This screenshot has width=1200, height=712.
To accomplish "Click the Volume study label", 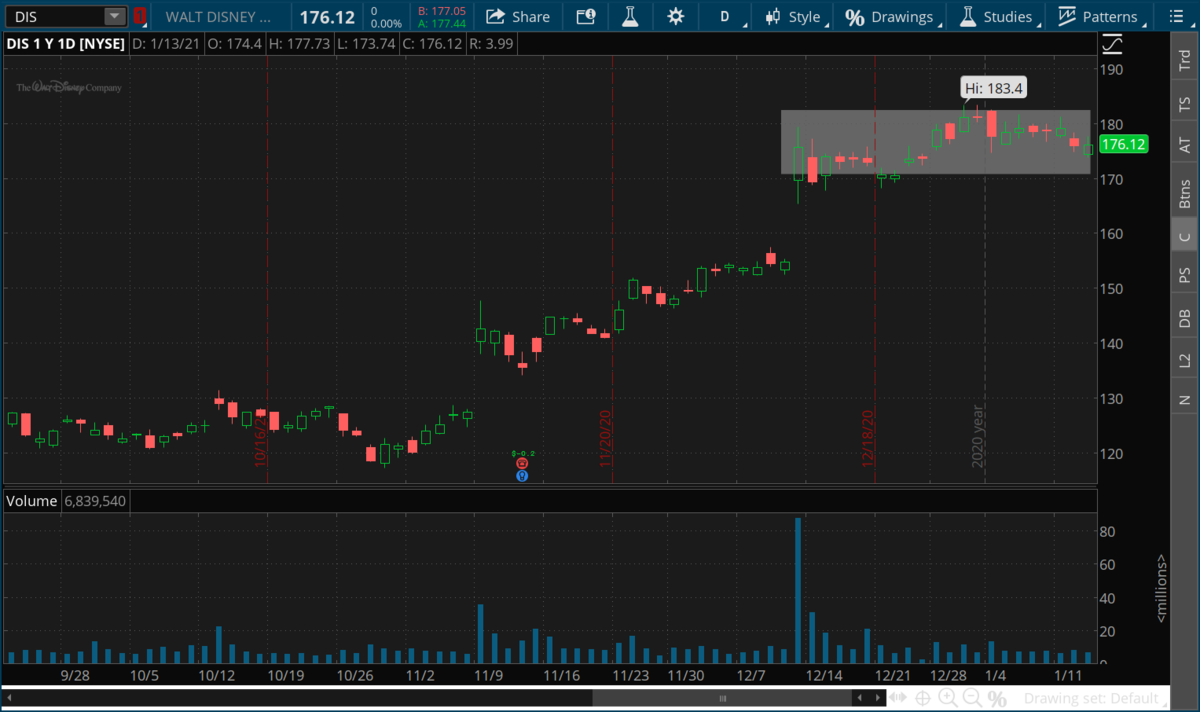I will pos(33,501).
